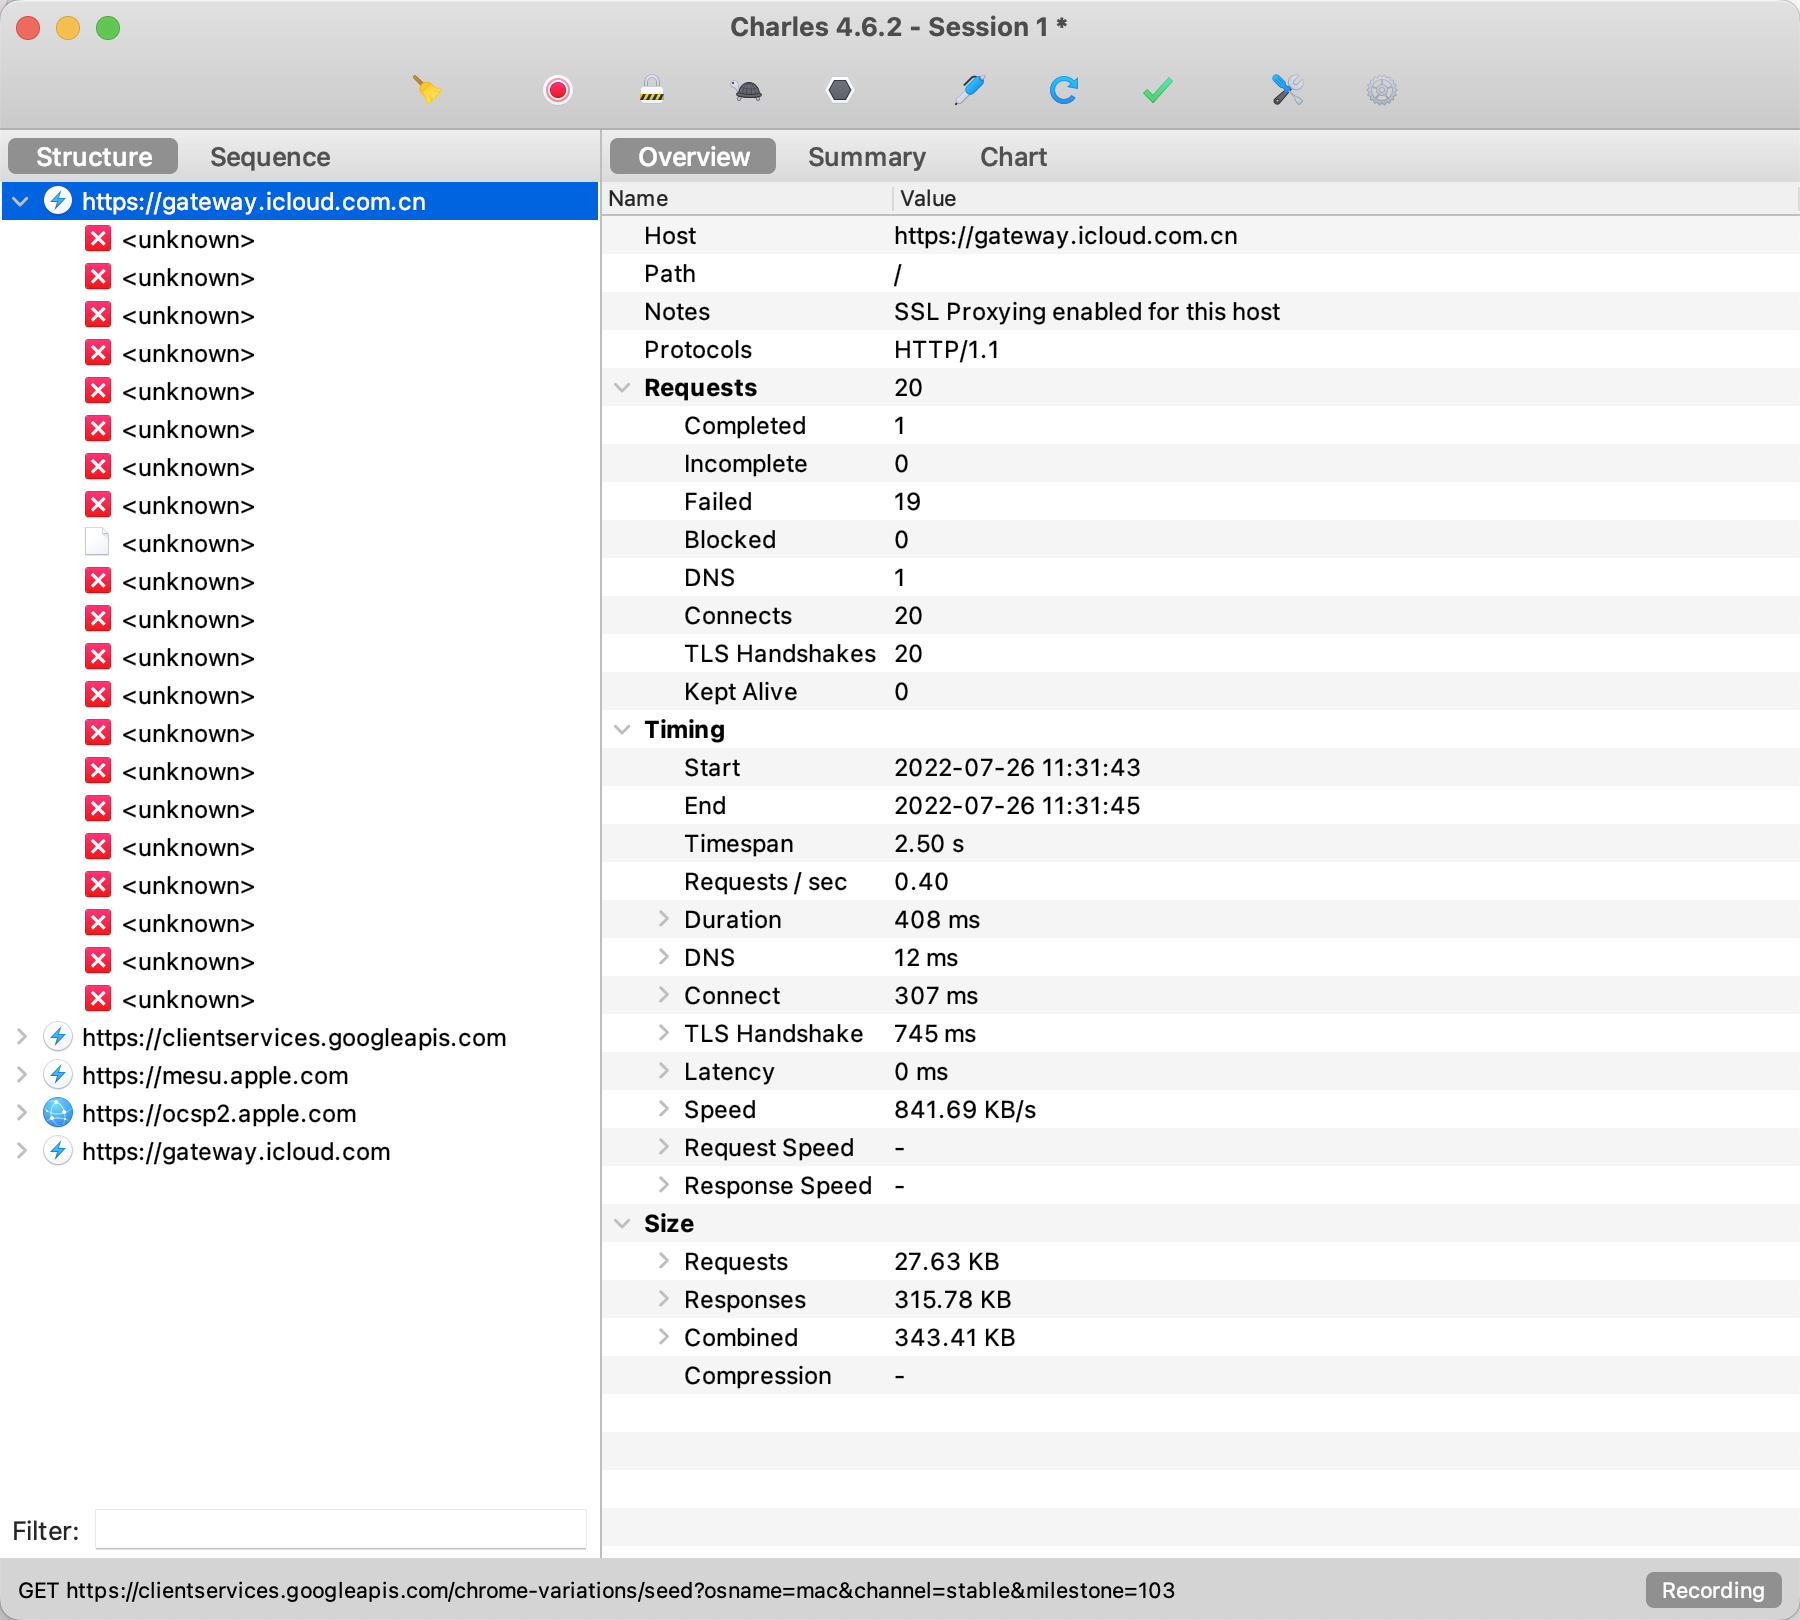
Task: Click the globe icon beside ocsp2.apple.com
Action: coord(58,1113)
